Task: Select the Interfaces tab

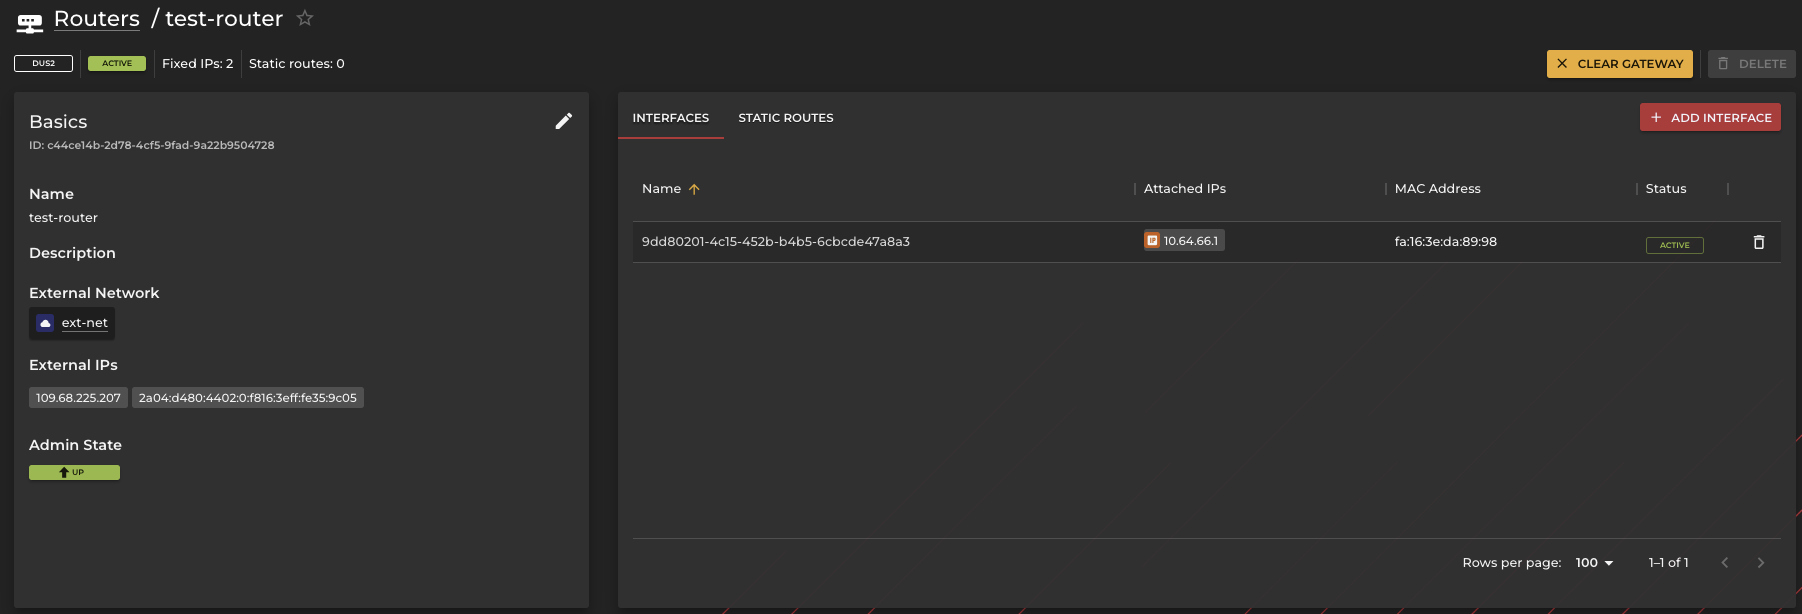Action: 670,118
